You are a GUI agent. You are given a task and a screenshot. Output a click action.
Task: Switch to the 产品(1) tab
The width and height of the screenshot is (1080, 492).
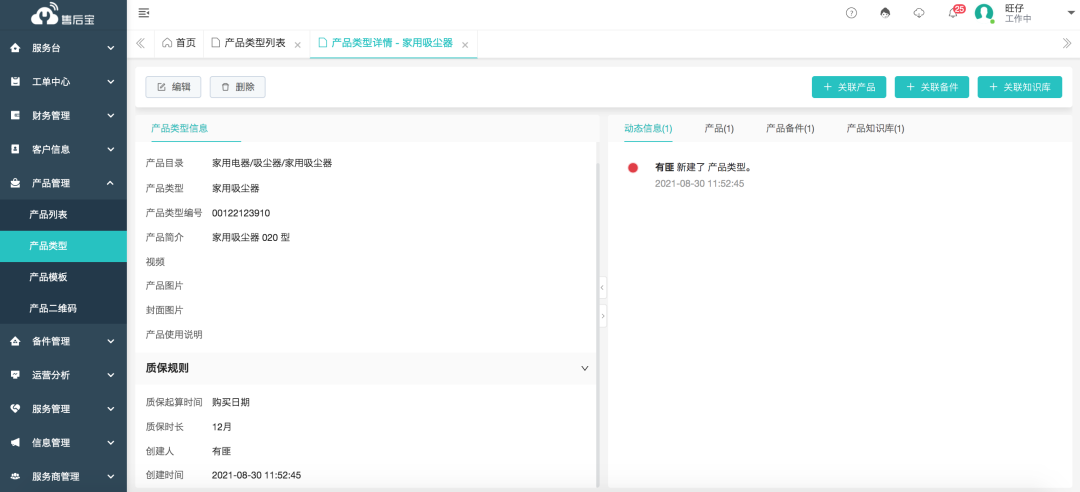click(x=719, y=128)
